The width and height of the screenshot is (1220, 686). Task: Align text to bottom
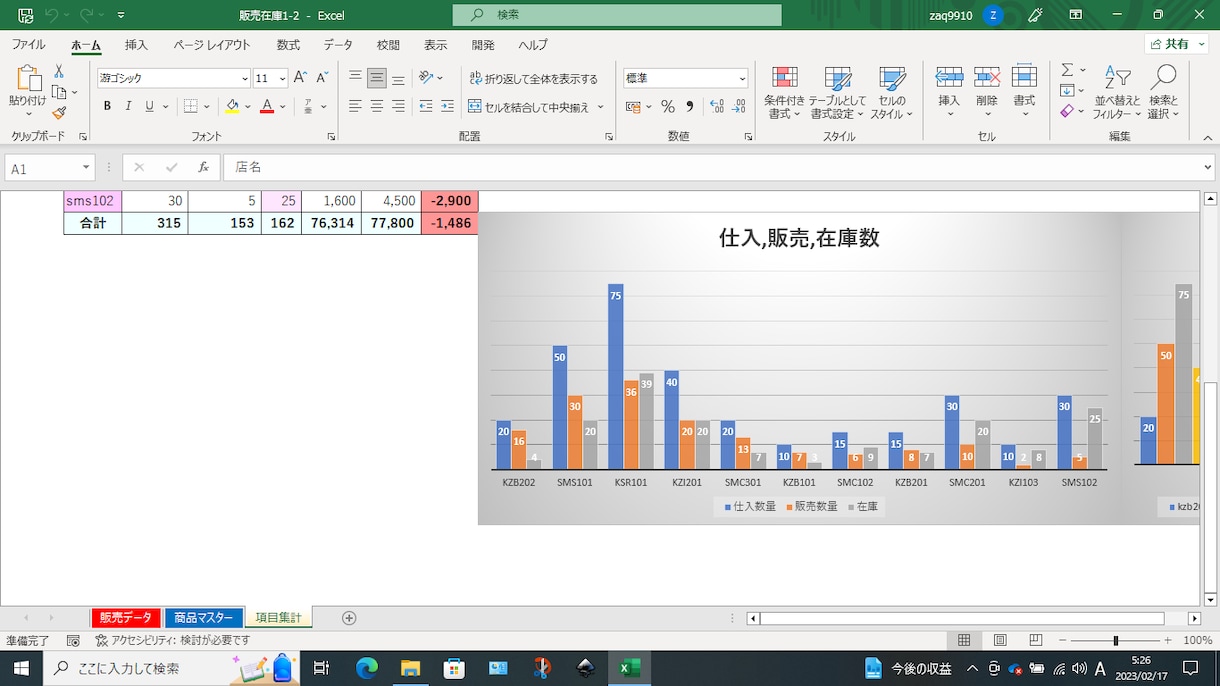(x=398, y=78)
